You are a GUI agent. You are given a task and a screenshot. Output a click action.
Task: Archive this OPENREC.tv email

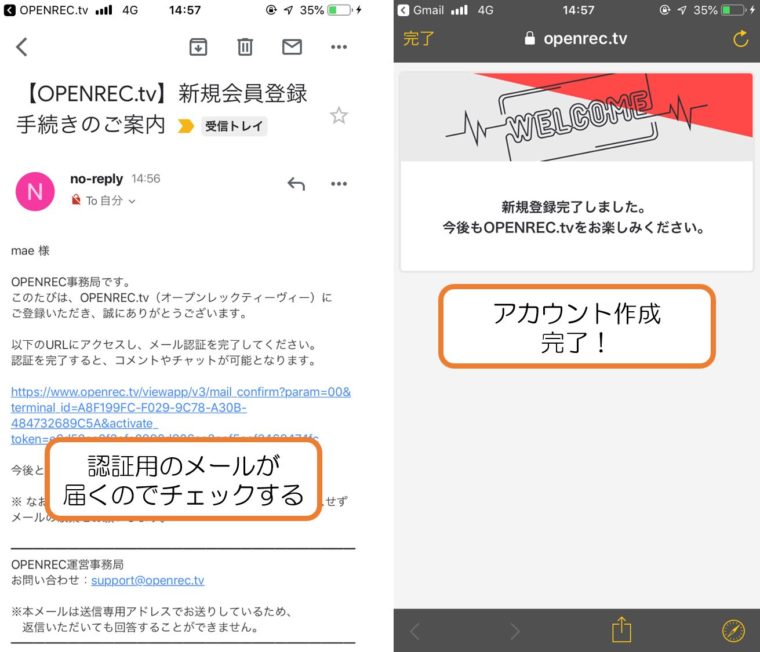click(x=198, y=47)
